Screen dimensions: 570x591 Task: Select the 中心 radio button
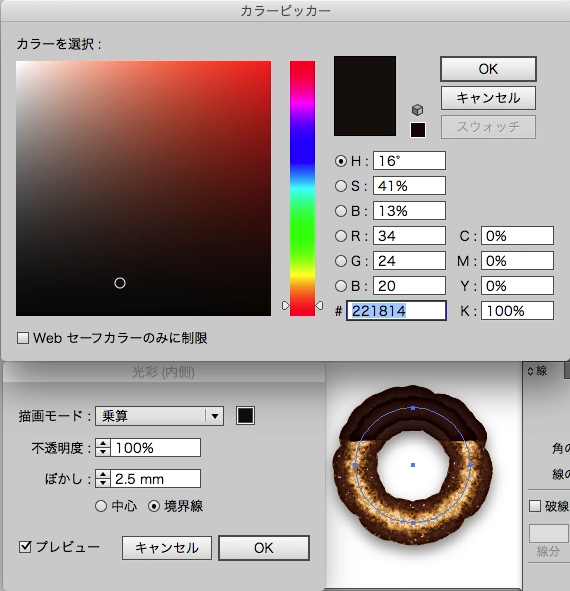click(x=101, y=506)
